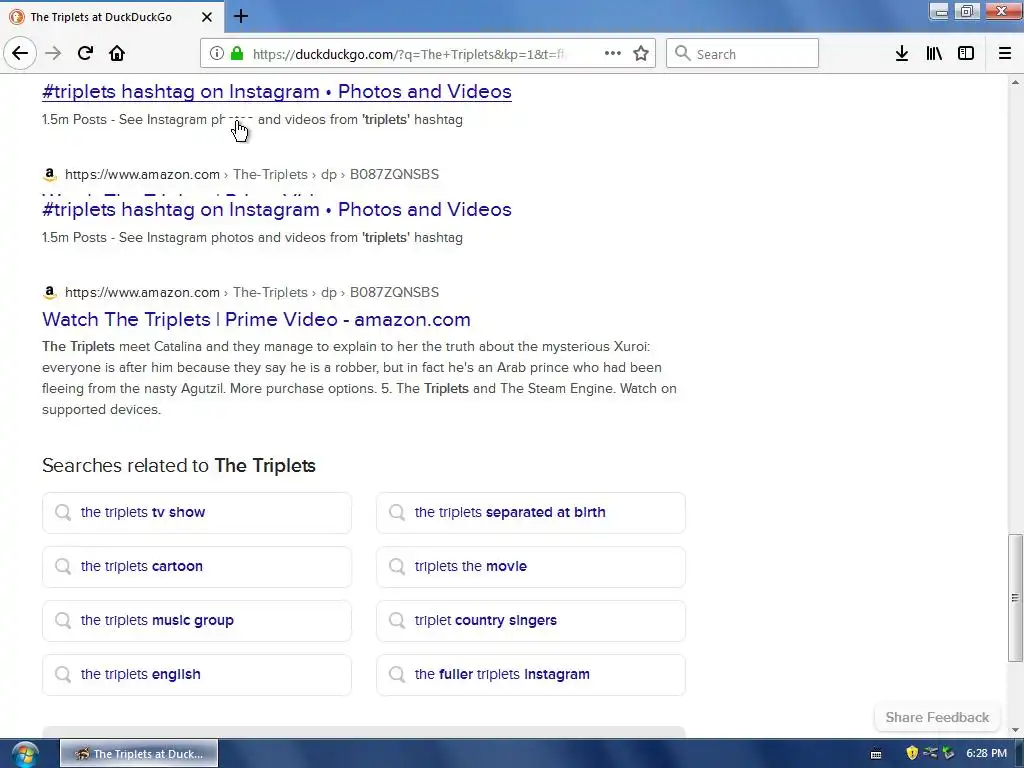Click the on-screen keyboard tray icon
The height and width of the screenshot is (768, 1024).
click(x=876, y=754)
